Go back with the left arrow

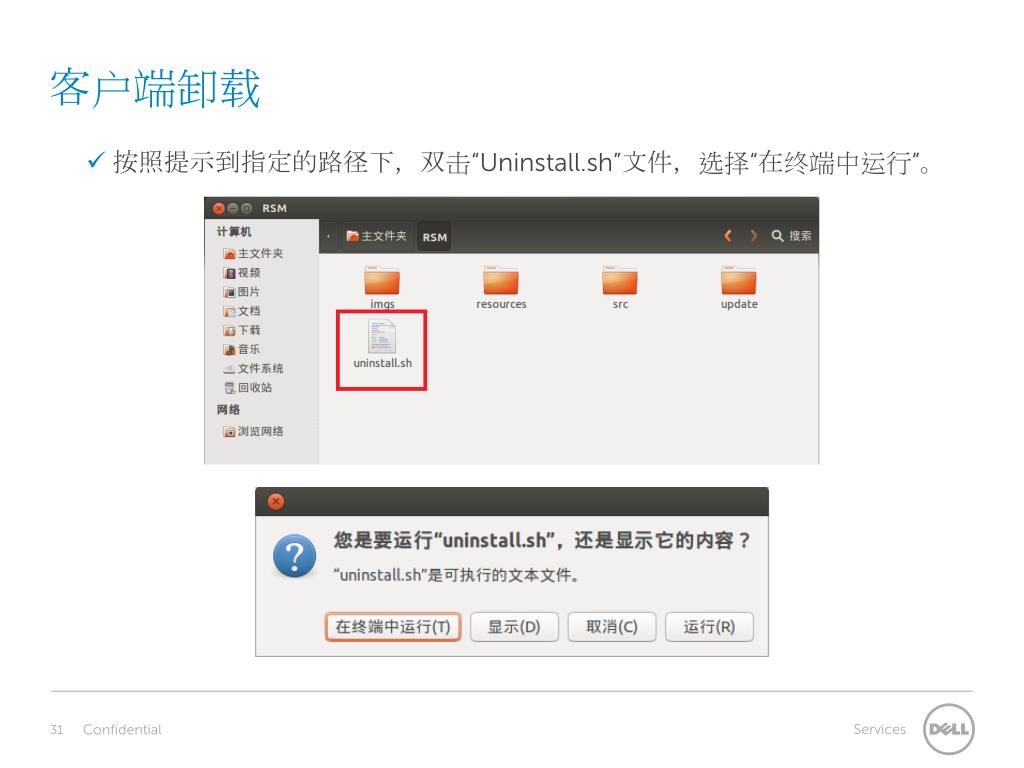pyautogui.click(x=728, y=236)
